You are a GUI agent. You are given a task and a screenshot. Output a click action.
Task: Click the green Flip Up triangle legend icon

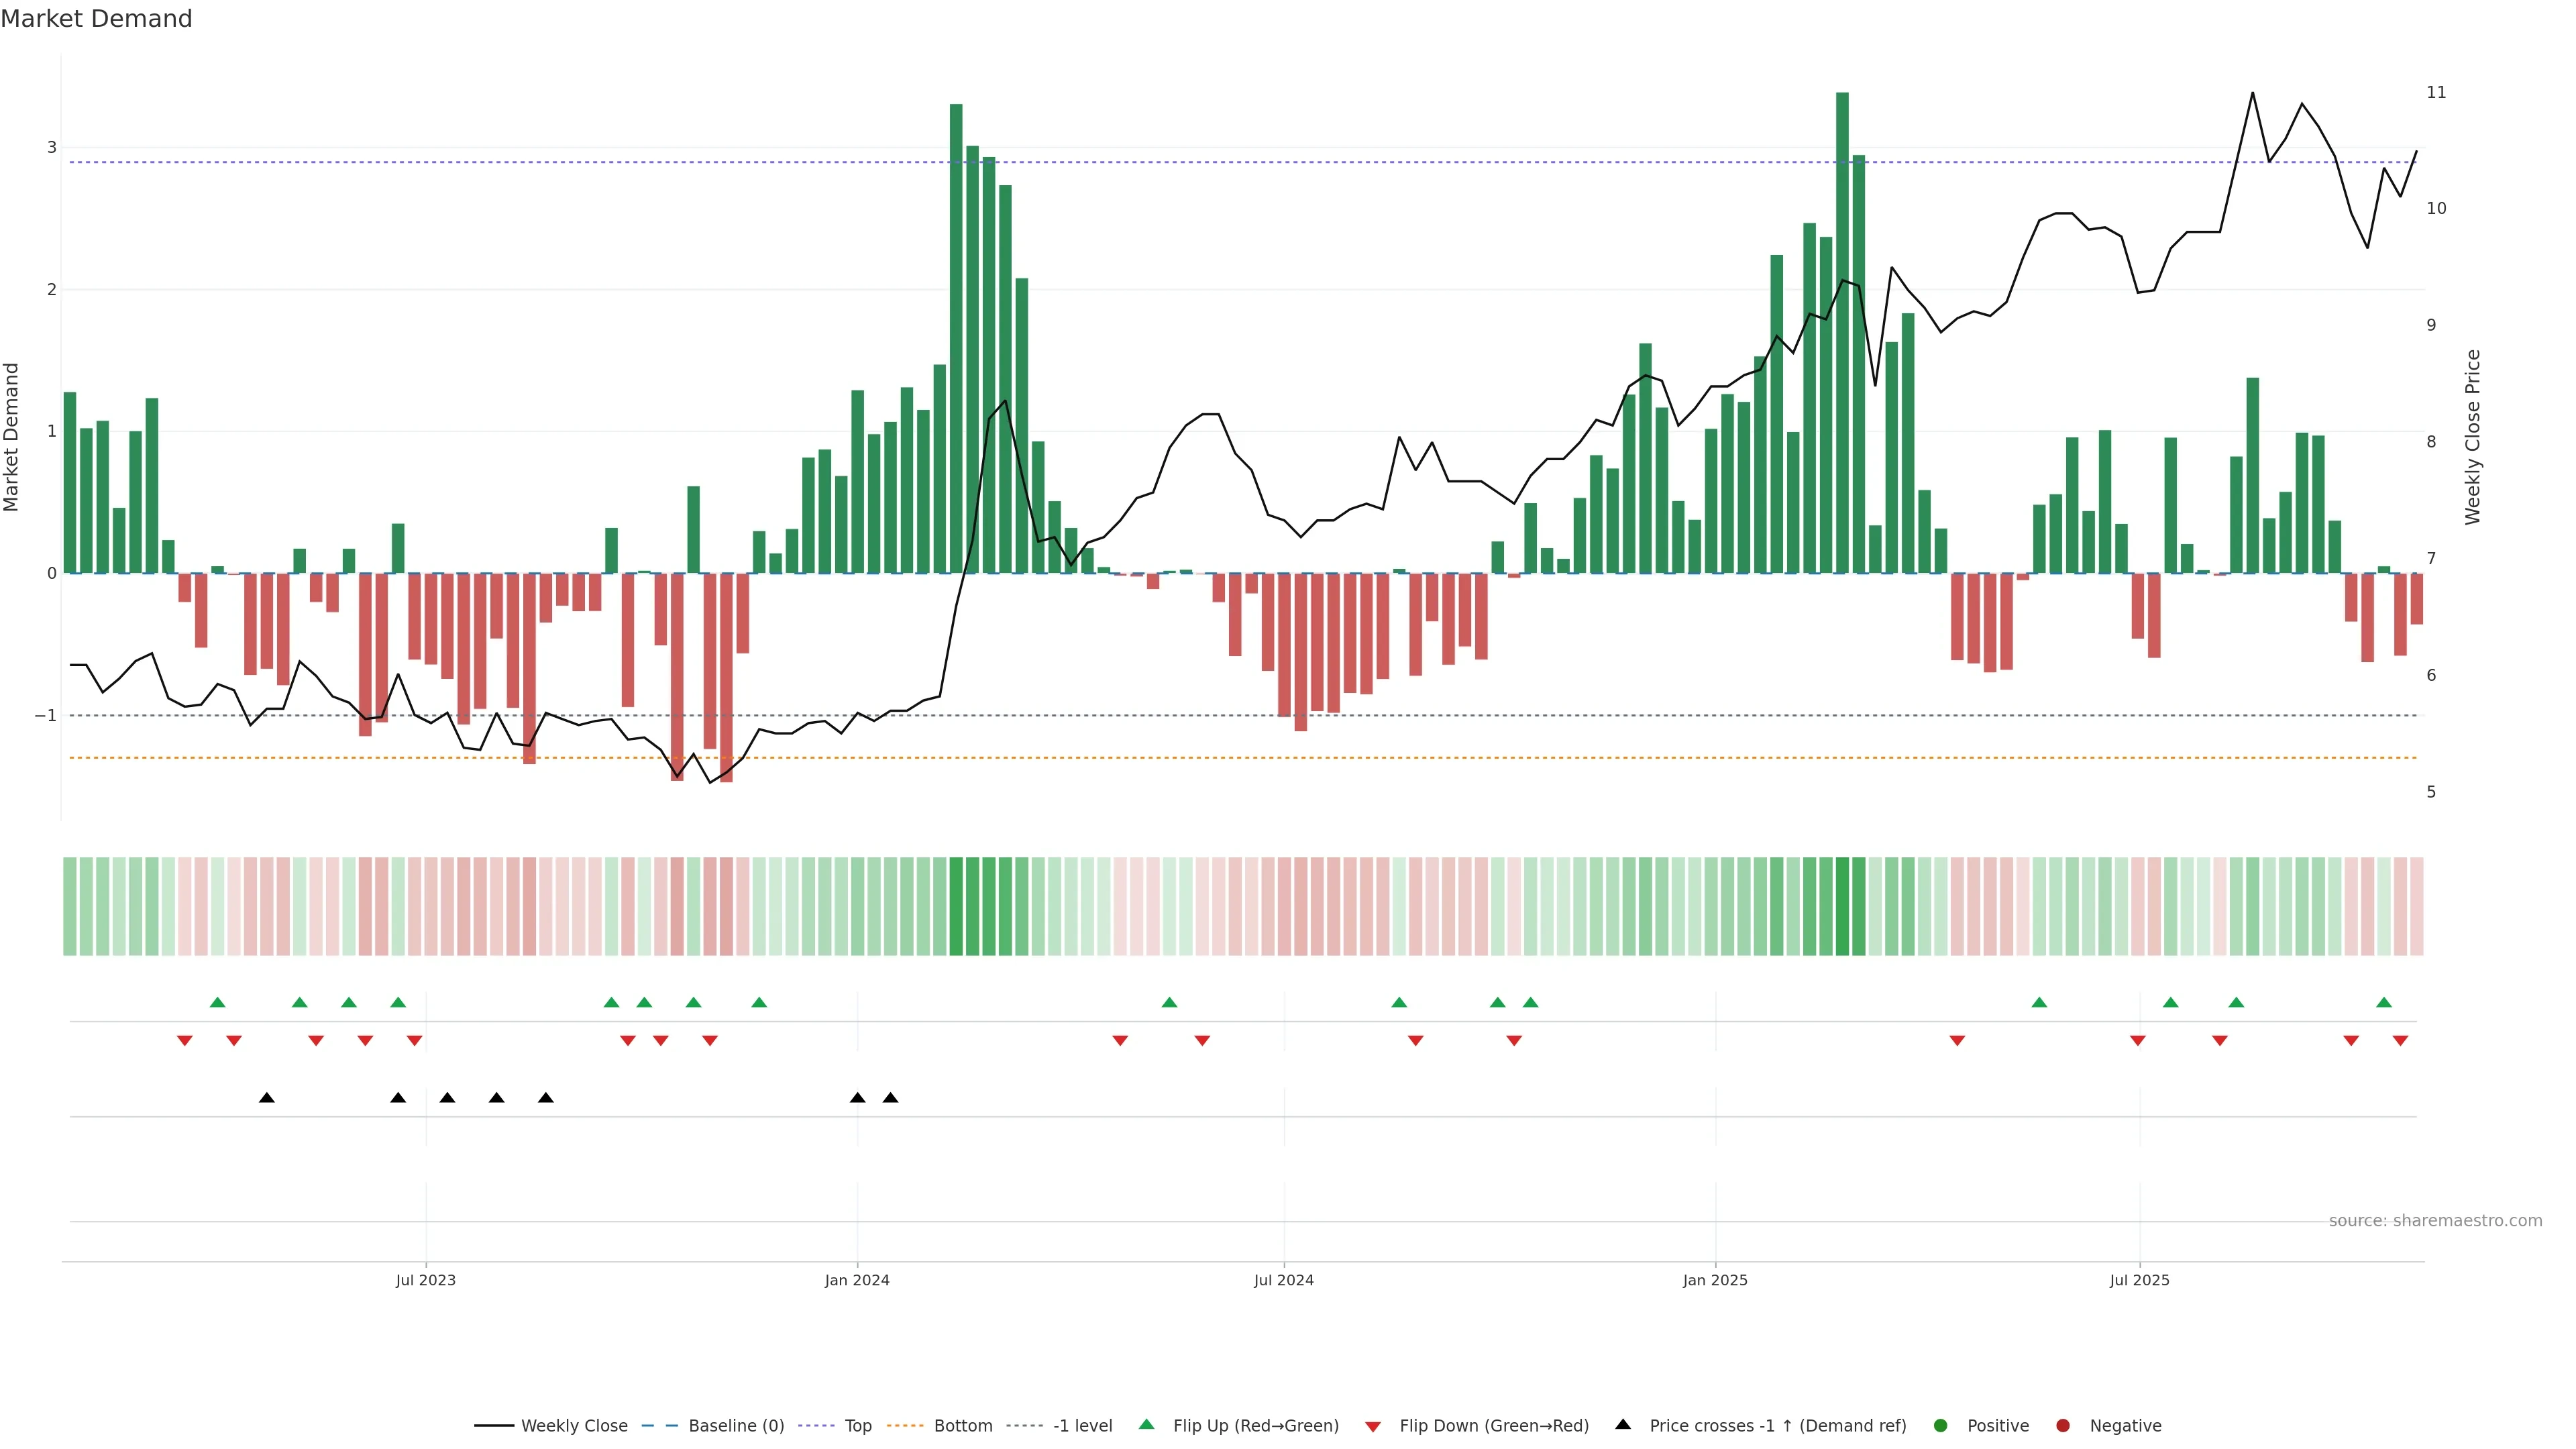click(1146, 1424)
